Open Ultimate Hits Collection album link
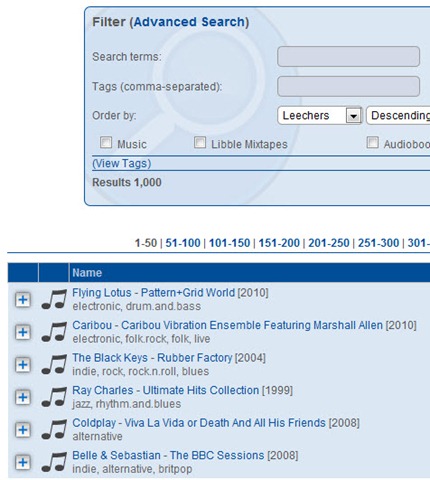 click(x=201, y=390)
